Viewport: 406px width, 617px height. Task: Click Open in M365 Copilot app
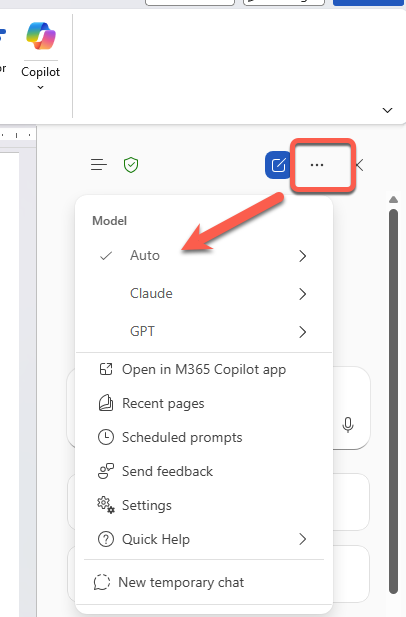(203, 369)
